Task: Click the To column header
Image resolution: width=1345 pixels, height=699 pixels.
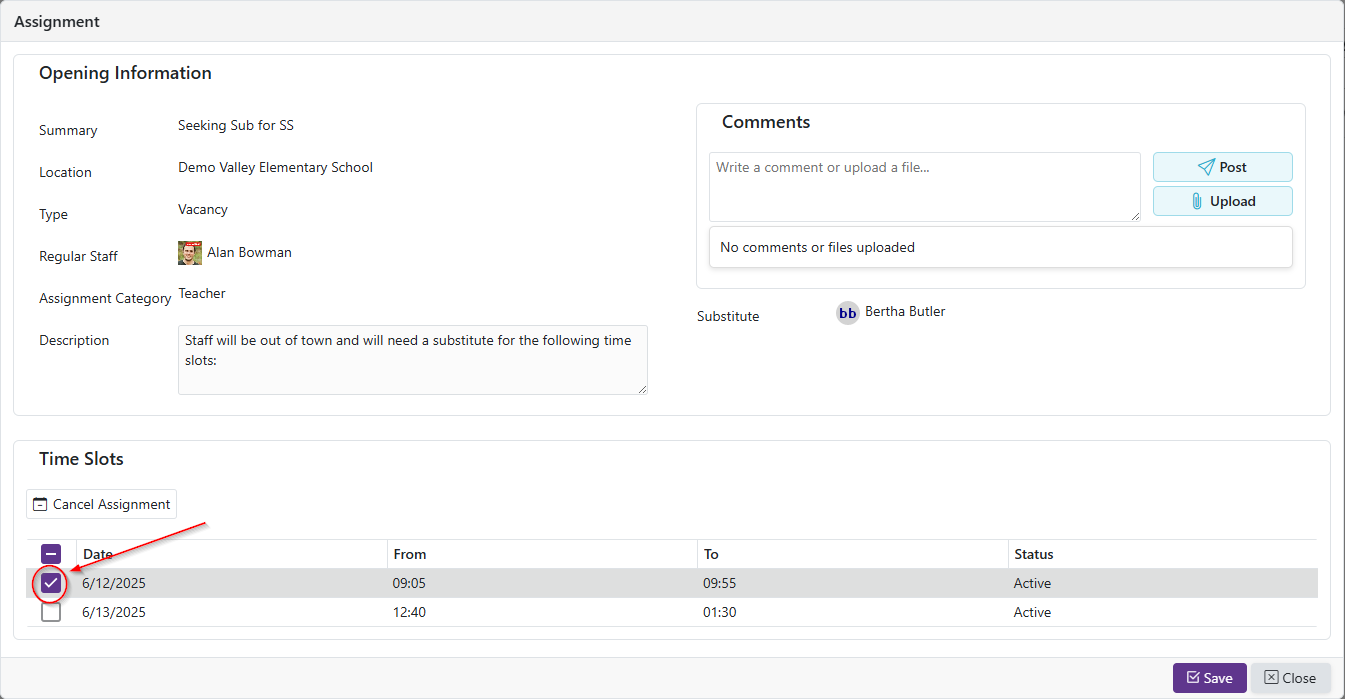Action: coord(711,554)
